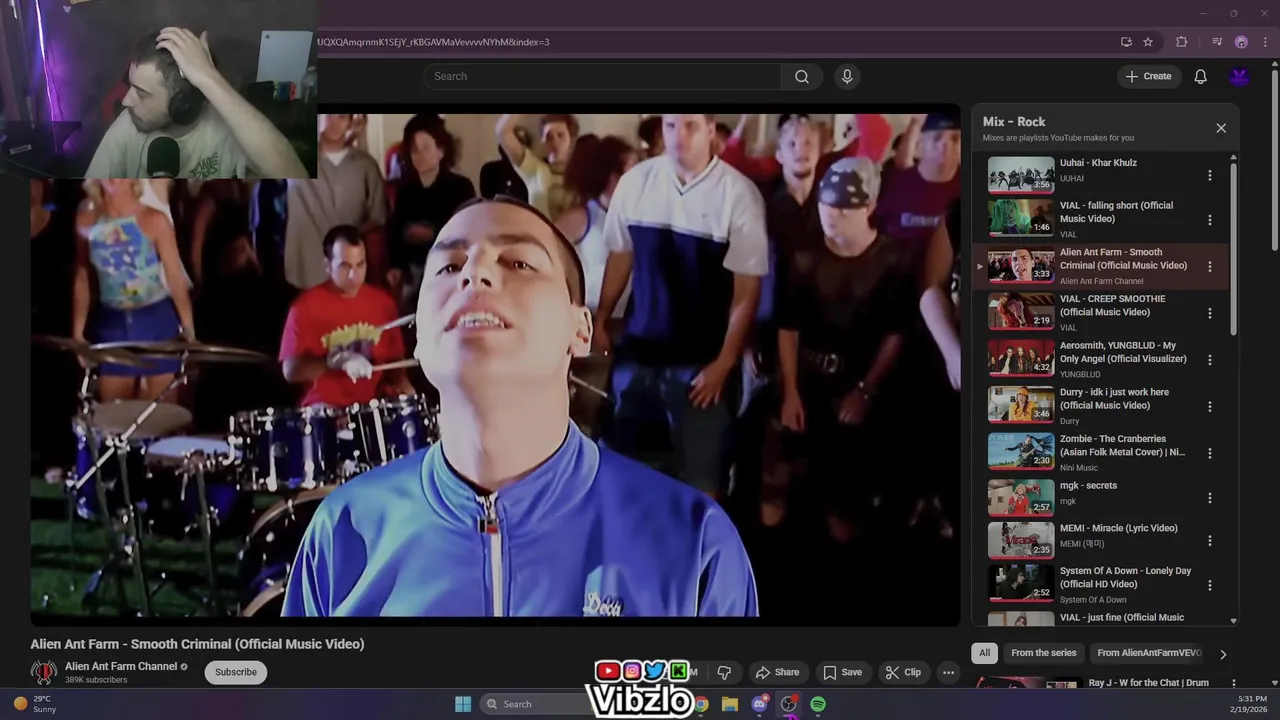
Task: Open options for MEMI - Miracle
Action: click(x=1209, y=541)
